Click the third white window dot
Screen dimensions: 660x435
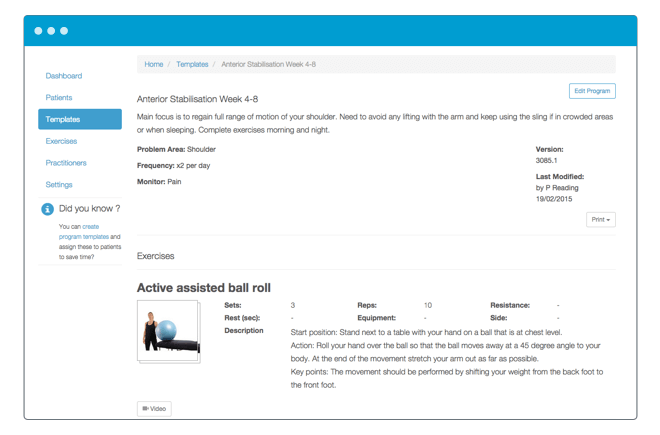64,31
